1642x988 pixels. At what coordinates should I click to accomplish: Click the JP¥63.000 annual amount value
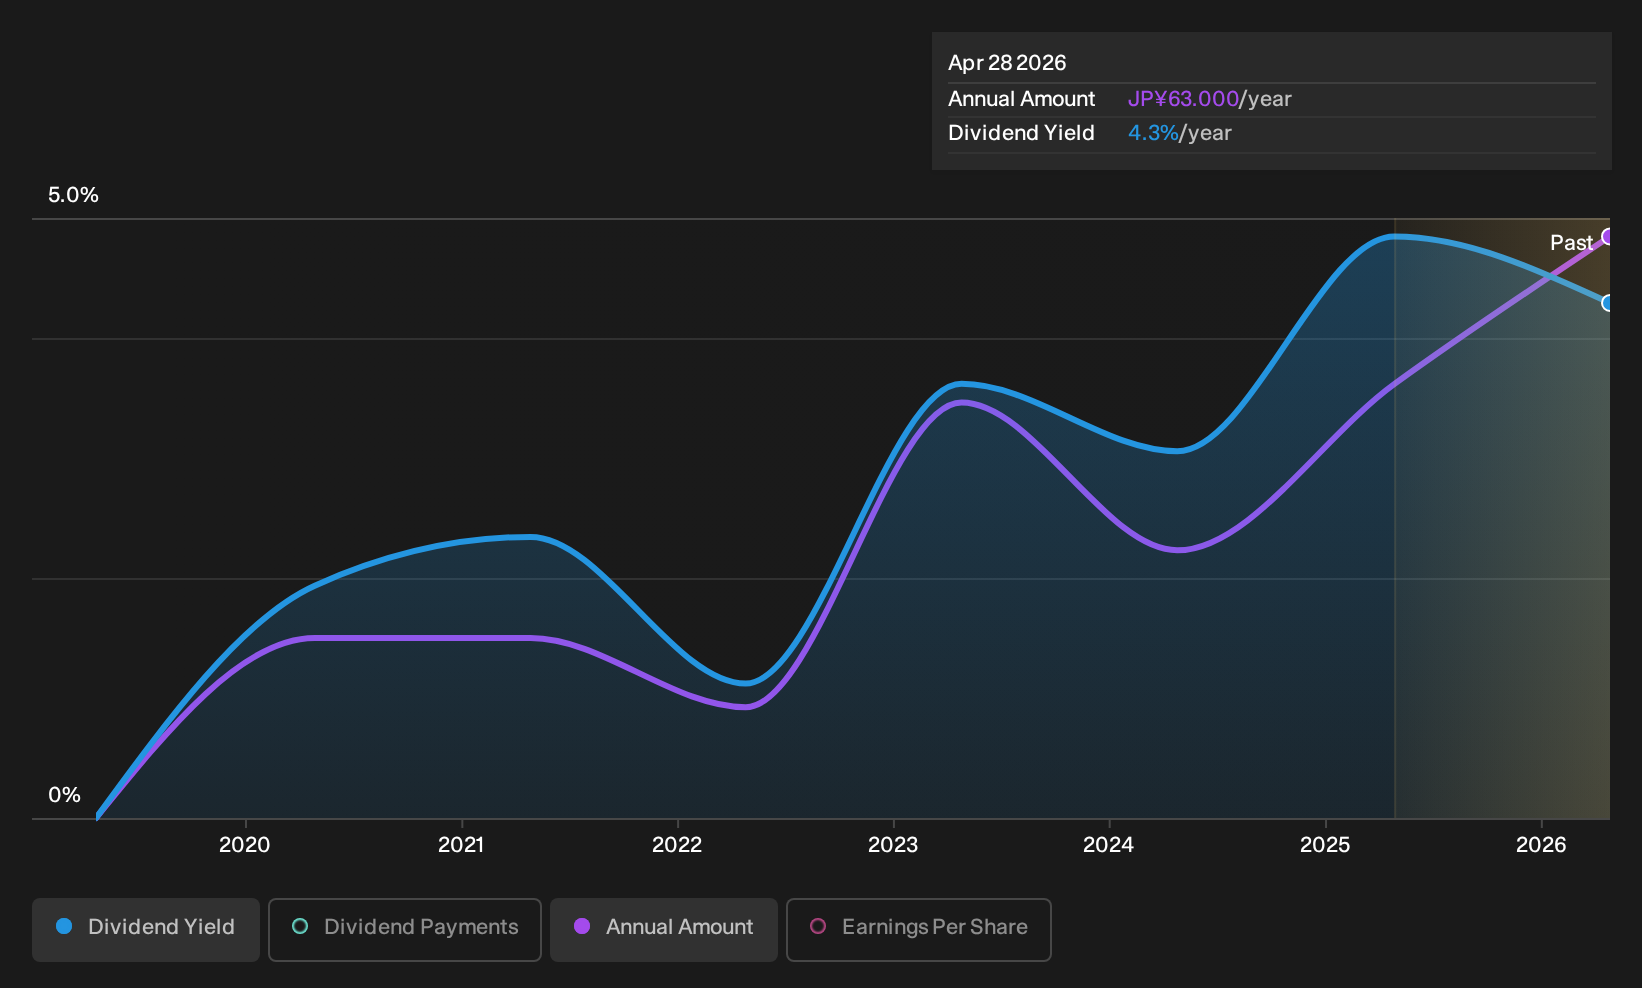point(1183,99)
